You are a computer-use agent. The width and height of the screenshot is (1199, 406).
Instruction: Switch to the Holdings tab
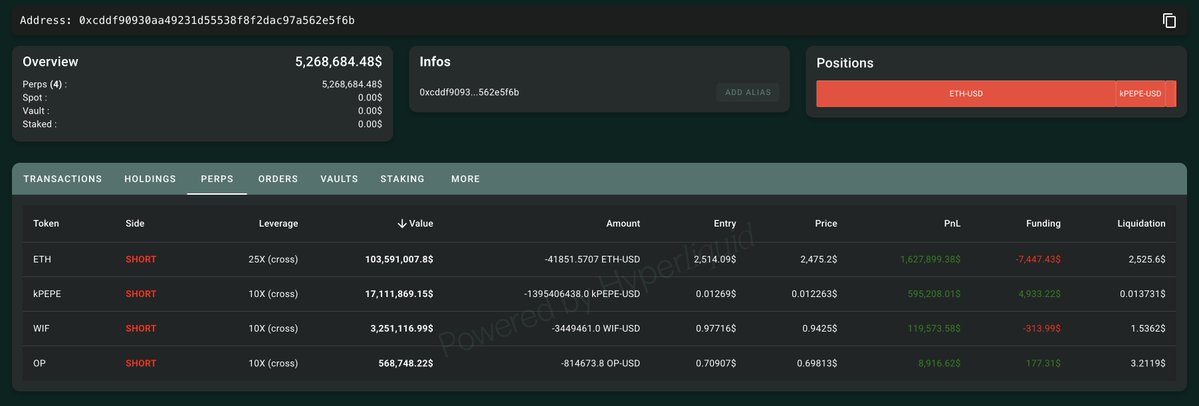[x=150, y=179]
